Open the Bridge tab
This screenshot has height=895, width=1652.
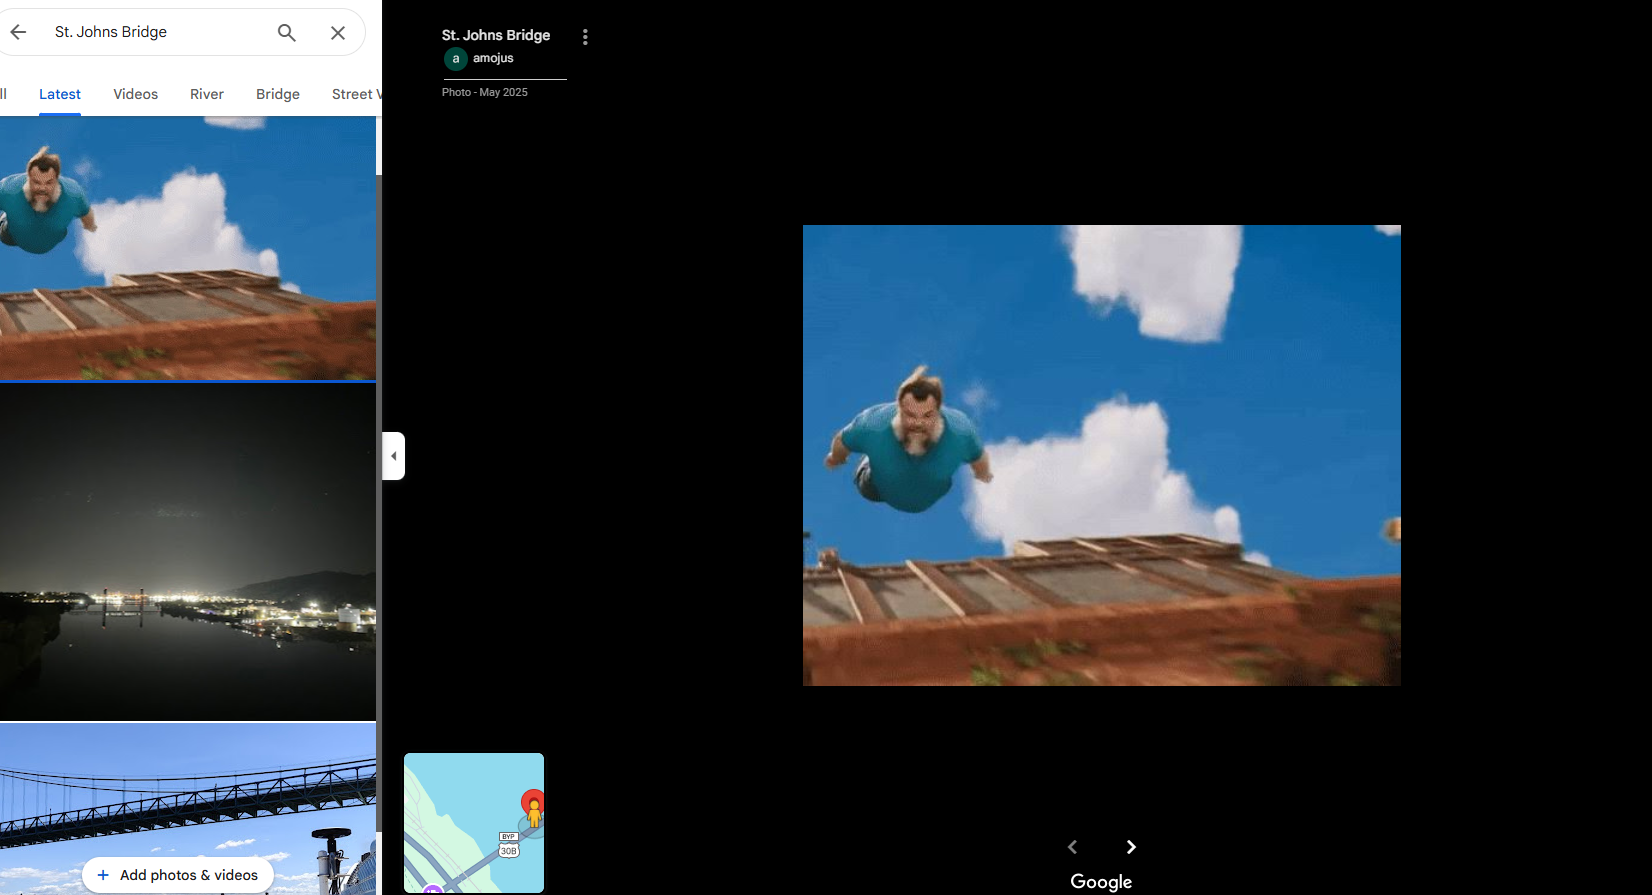[278, 94]
